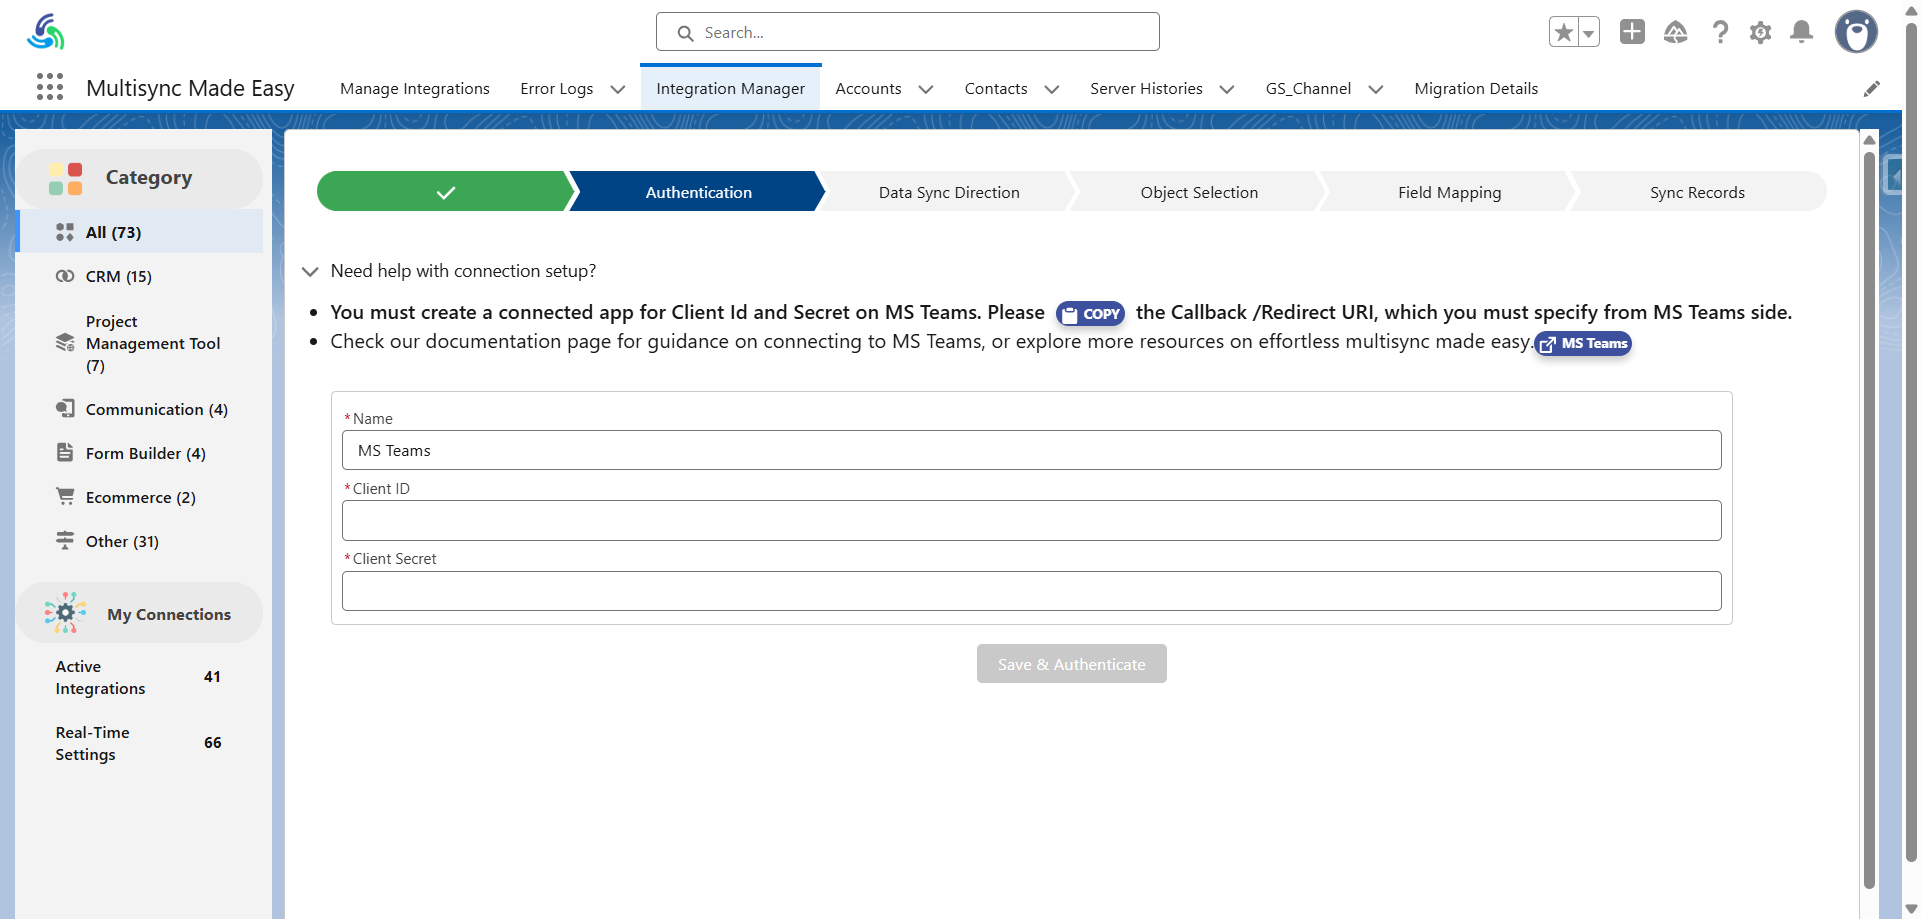The width and height of the screenshot is (1921, 919).
Task: Expand the Error Logs dropdown chevron
Action: tap(618, 89)
